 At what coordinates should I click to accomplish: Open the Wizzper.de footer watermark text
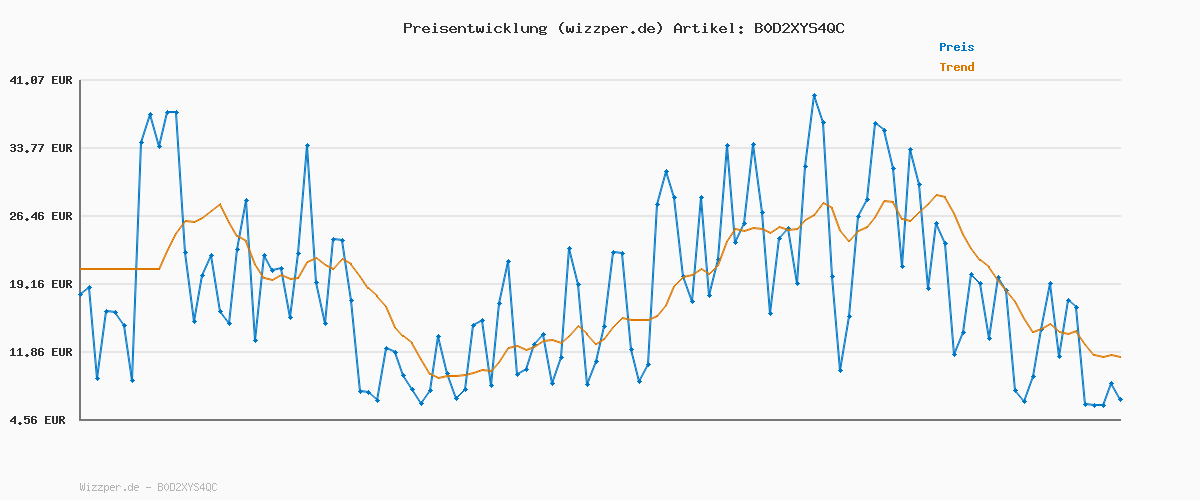[x=148, y=487]
